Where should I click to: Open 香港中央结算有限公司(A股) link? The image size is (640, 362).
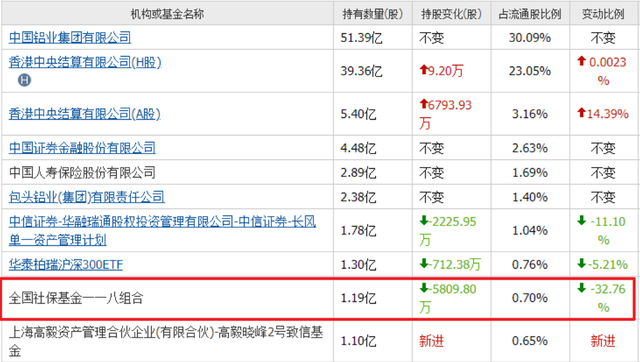tap(84, 113)
